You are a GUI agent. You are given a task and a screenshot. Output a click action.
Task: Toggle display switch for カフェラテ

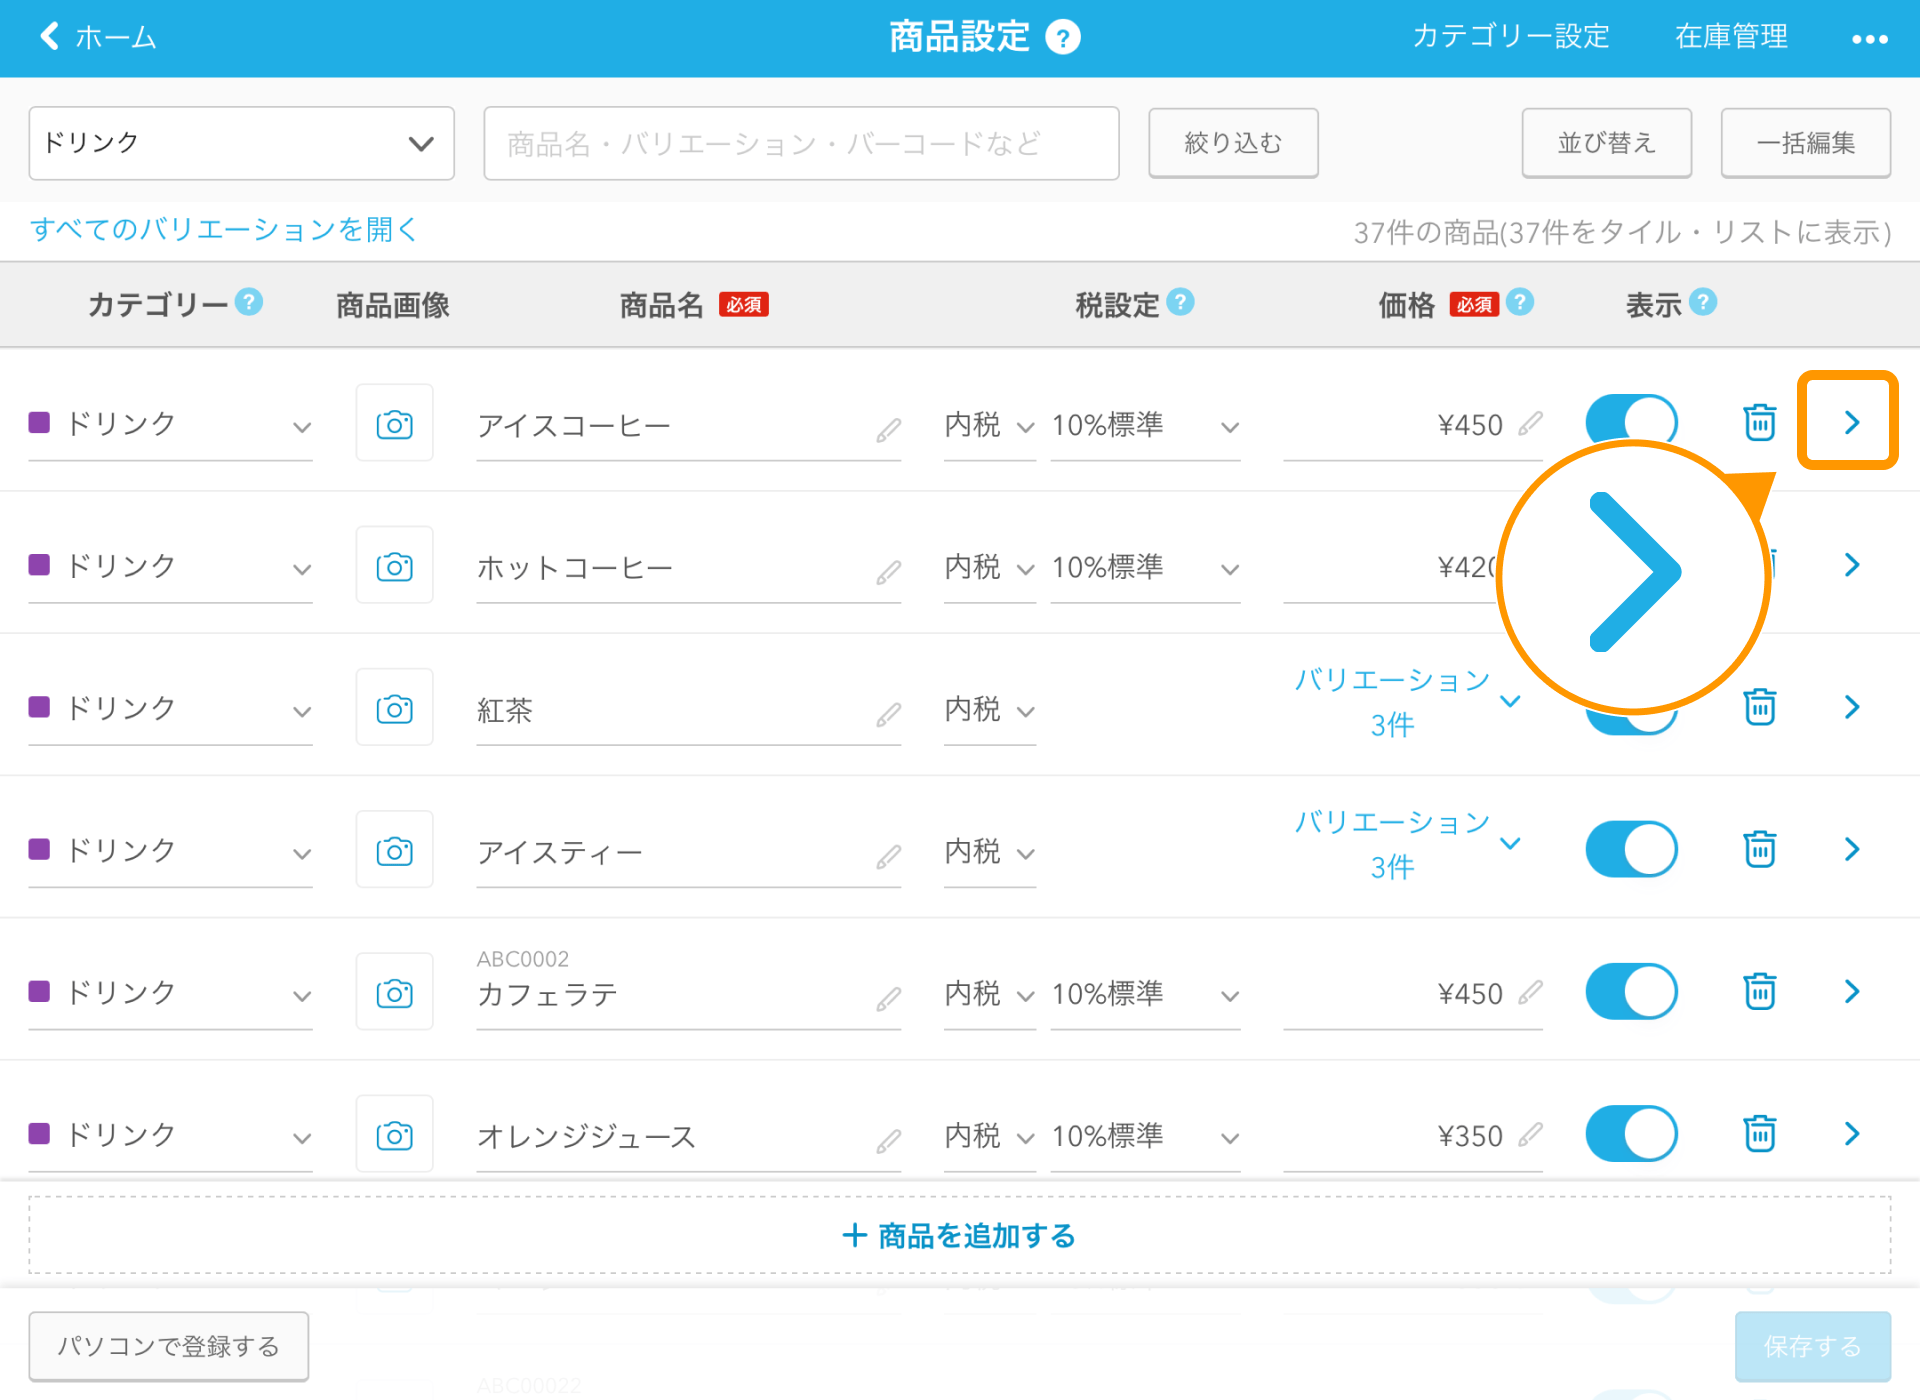coord(1632,991)
